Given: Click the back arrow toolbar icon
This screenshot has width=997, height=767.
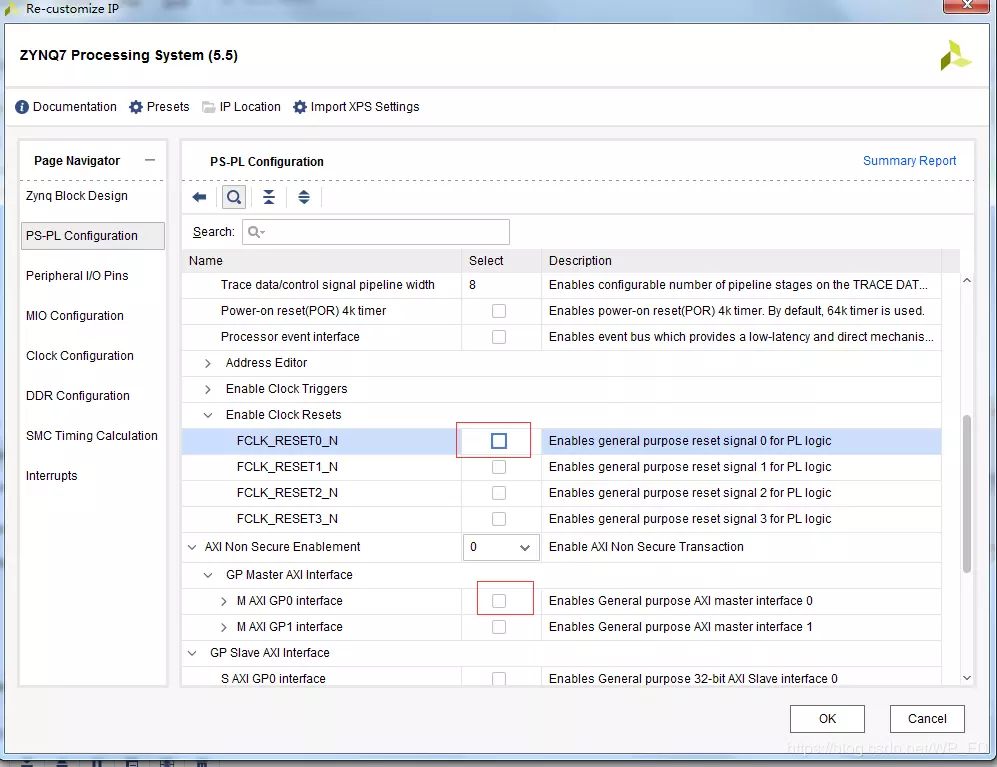Looking at the screenshot, I should (x=199, y=197).
